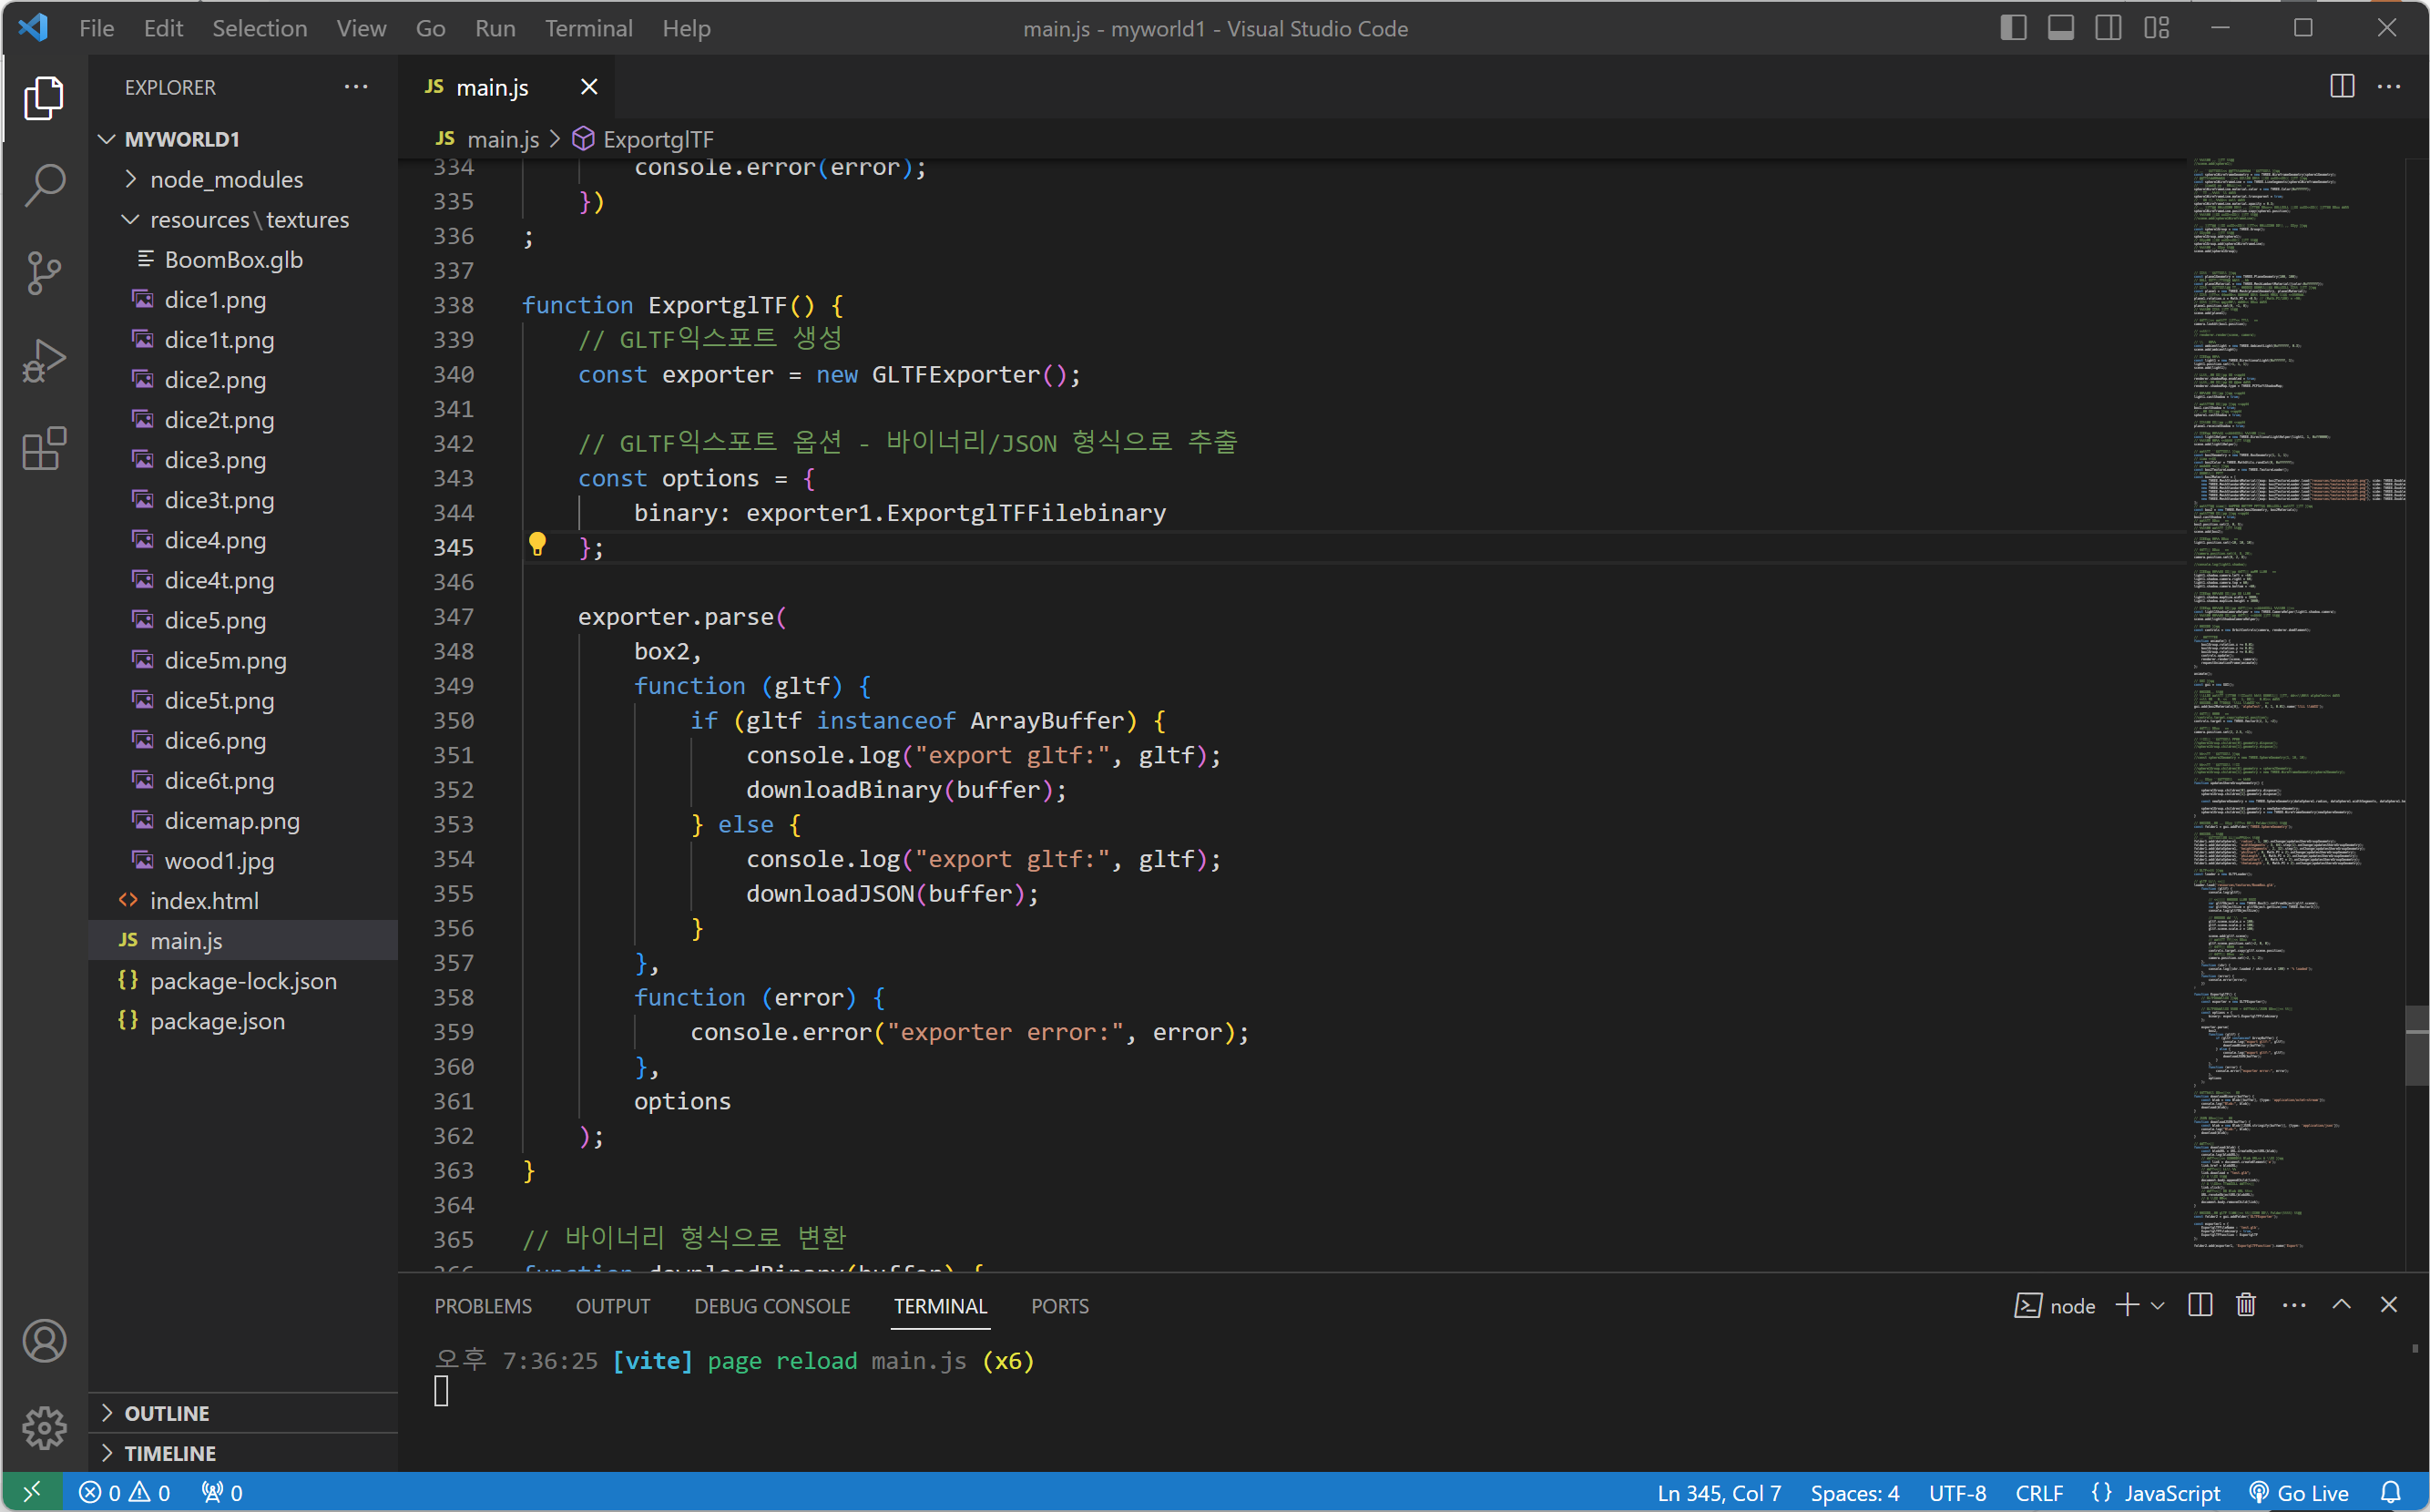This screenshot has width=2430, height=1512.
Task: Toggle the secondary side bar layout button
Action: [x=2108, y=28]
